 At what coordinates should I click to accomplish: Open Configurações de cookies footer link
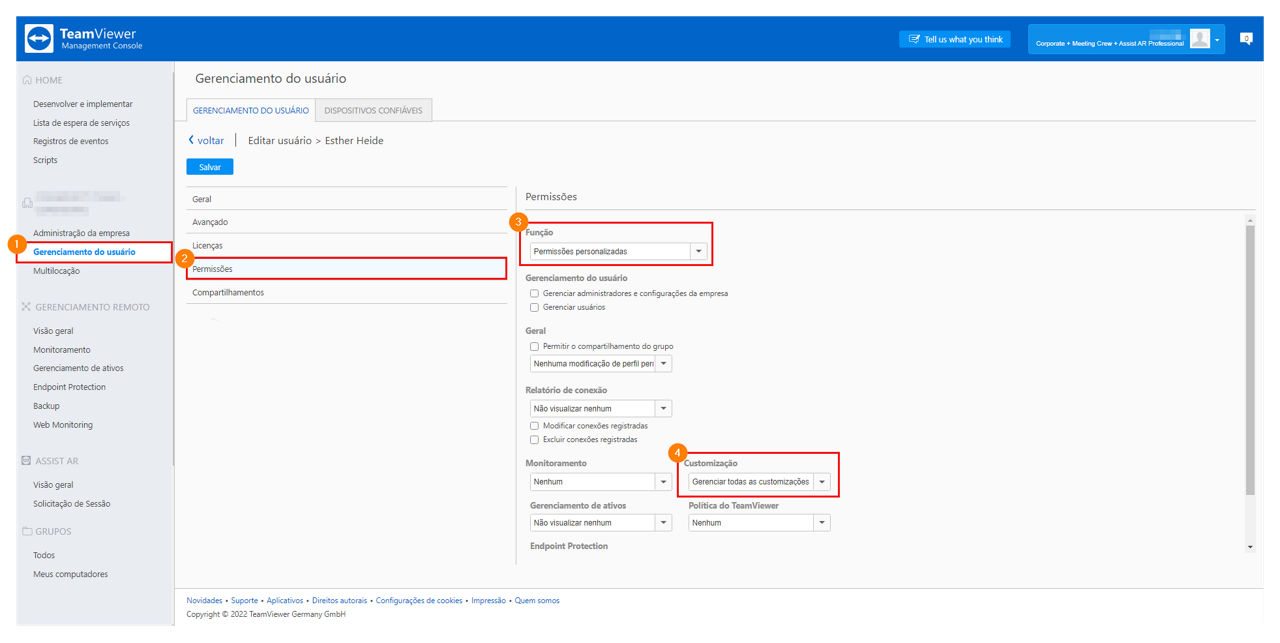[419, 601]
